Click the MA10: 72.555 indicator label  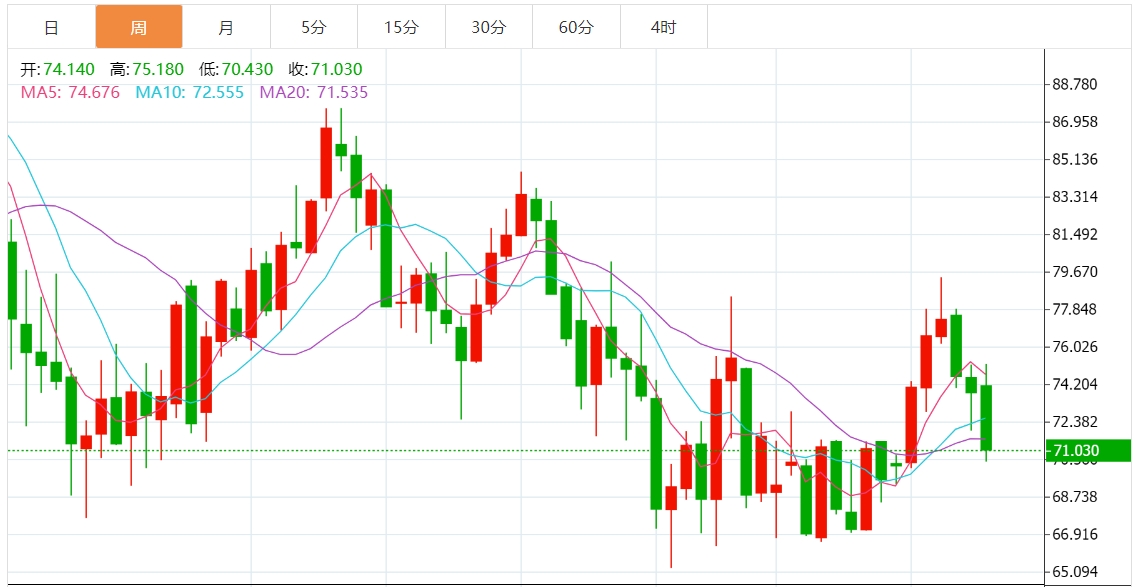(190, 92)
